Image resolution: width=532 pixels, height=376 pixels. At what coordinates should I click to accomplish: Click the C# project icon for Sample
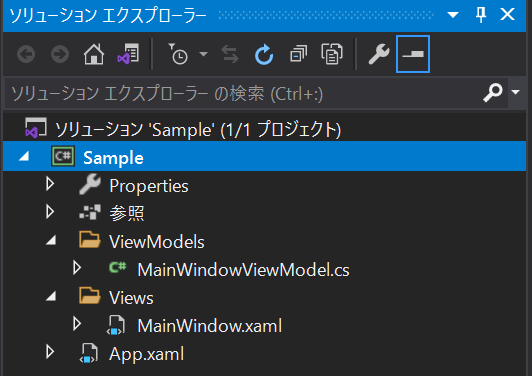(x=63, y=156)
